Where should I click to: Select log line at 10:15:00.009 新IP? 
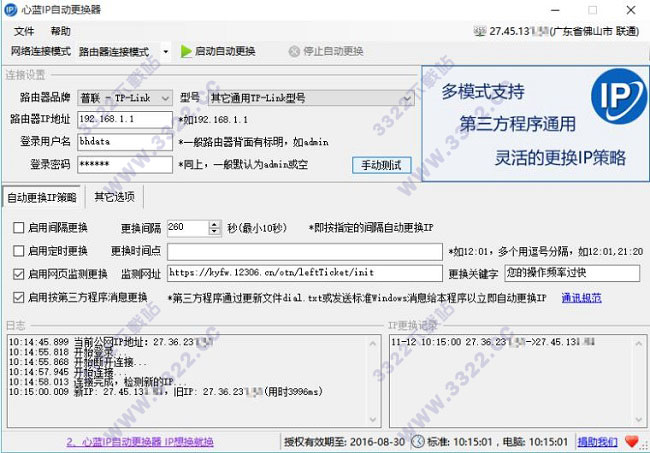166,392
